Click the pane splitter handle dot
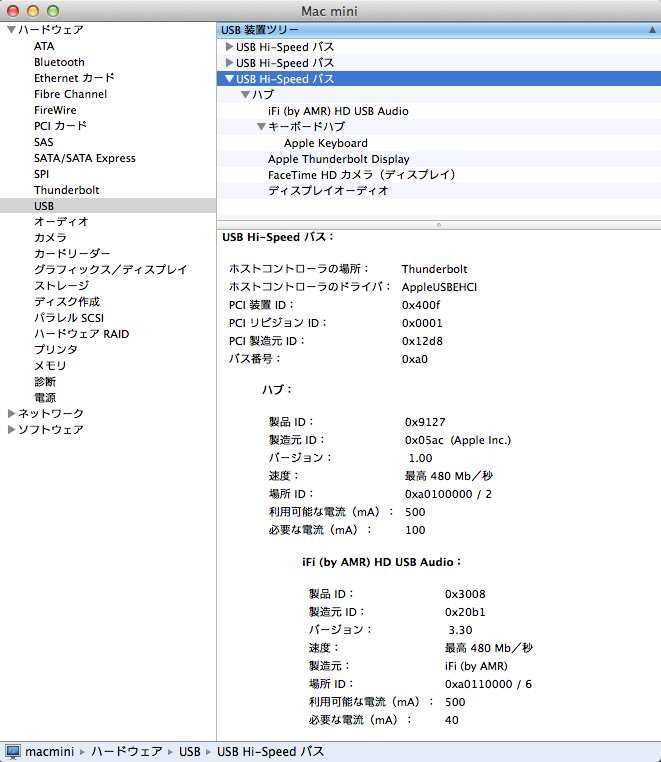661x762 pixels. pyautogui.click(x=439, y=225)
